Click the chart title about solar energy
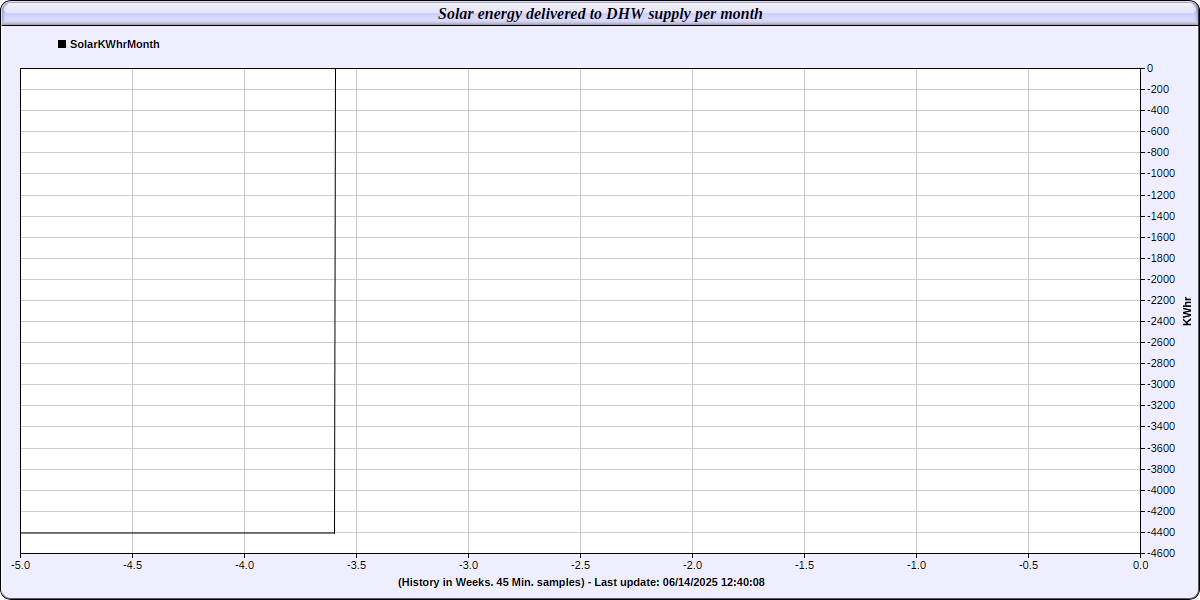 (600, 13)
